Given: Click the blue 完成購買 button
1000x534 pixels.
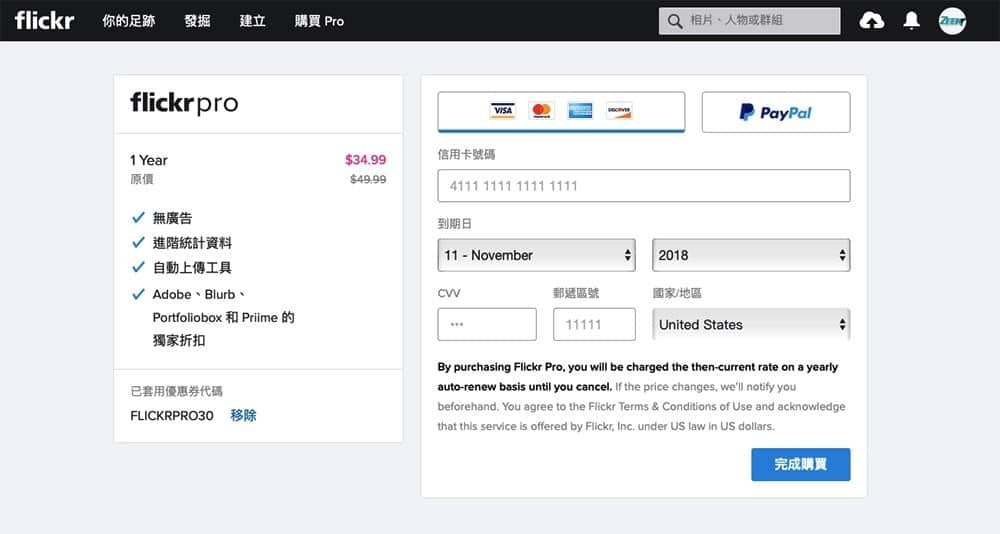Looking at the screenshot, I should point(800,464).
